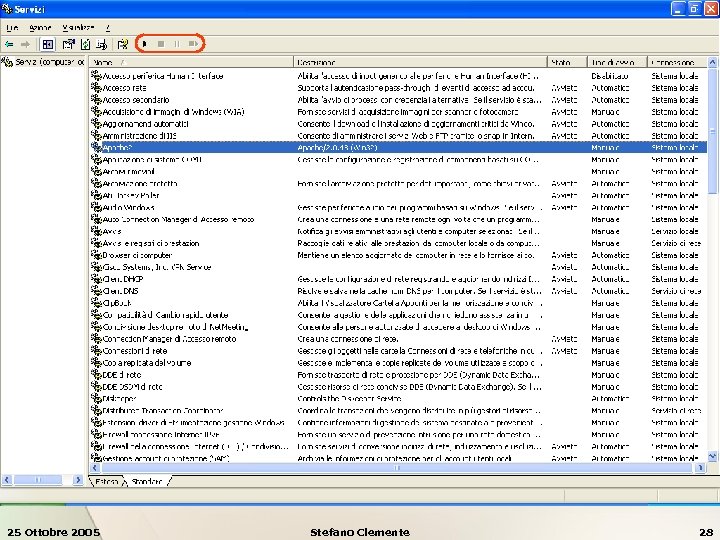This screenshot has height=540, width=720.
Task: Click the gear icon of Client DNS
Action: (x=96, y=290)
